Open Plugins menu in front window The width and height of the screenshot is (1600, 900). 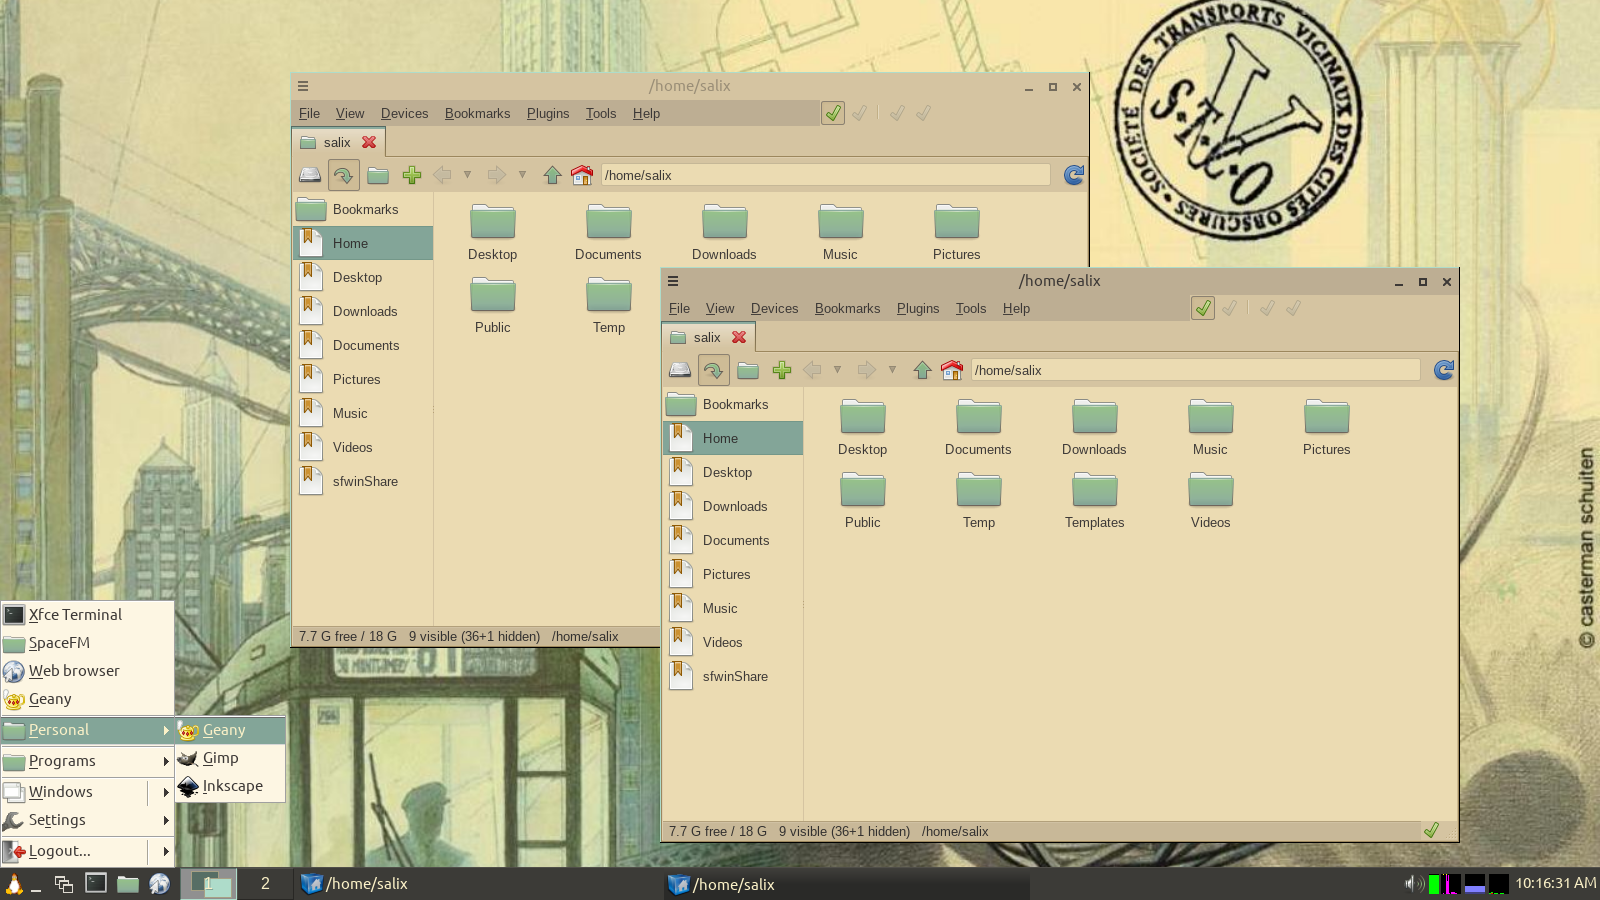click(918, 308)
